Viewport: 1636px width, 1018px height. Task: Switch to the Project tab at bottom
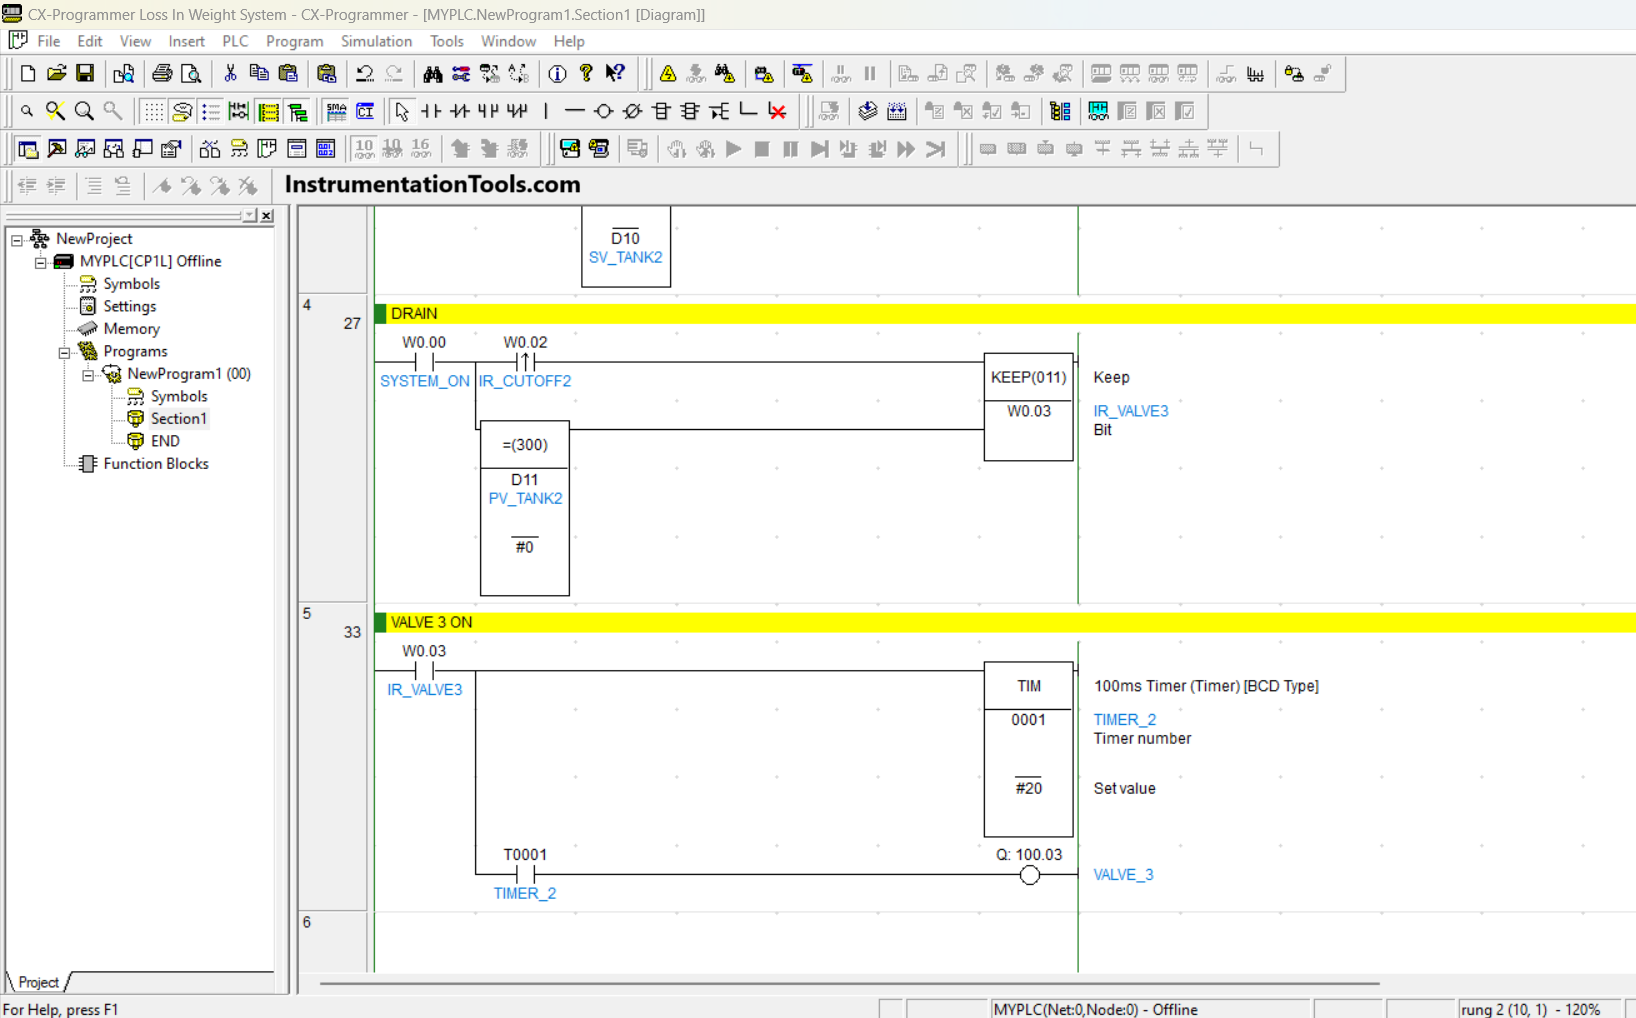click(38, 982)
